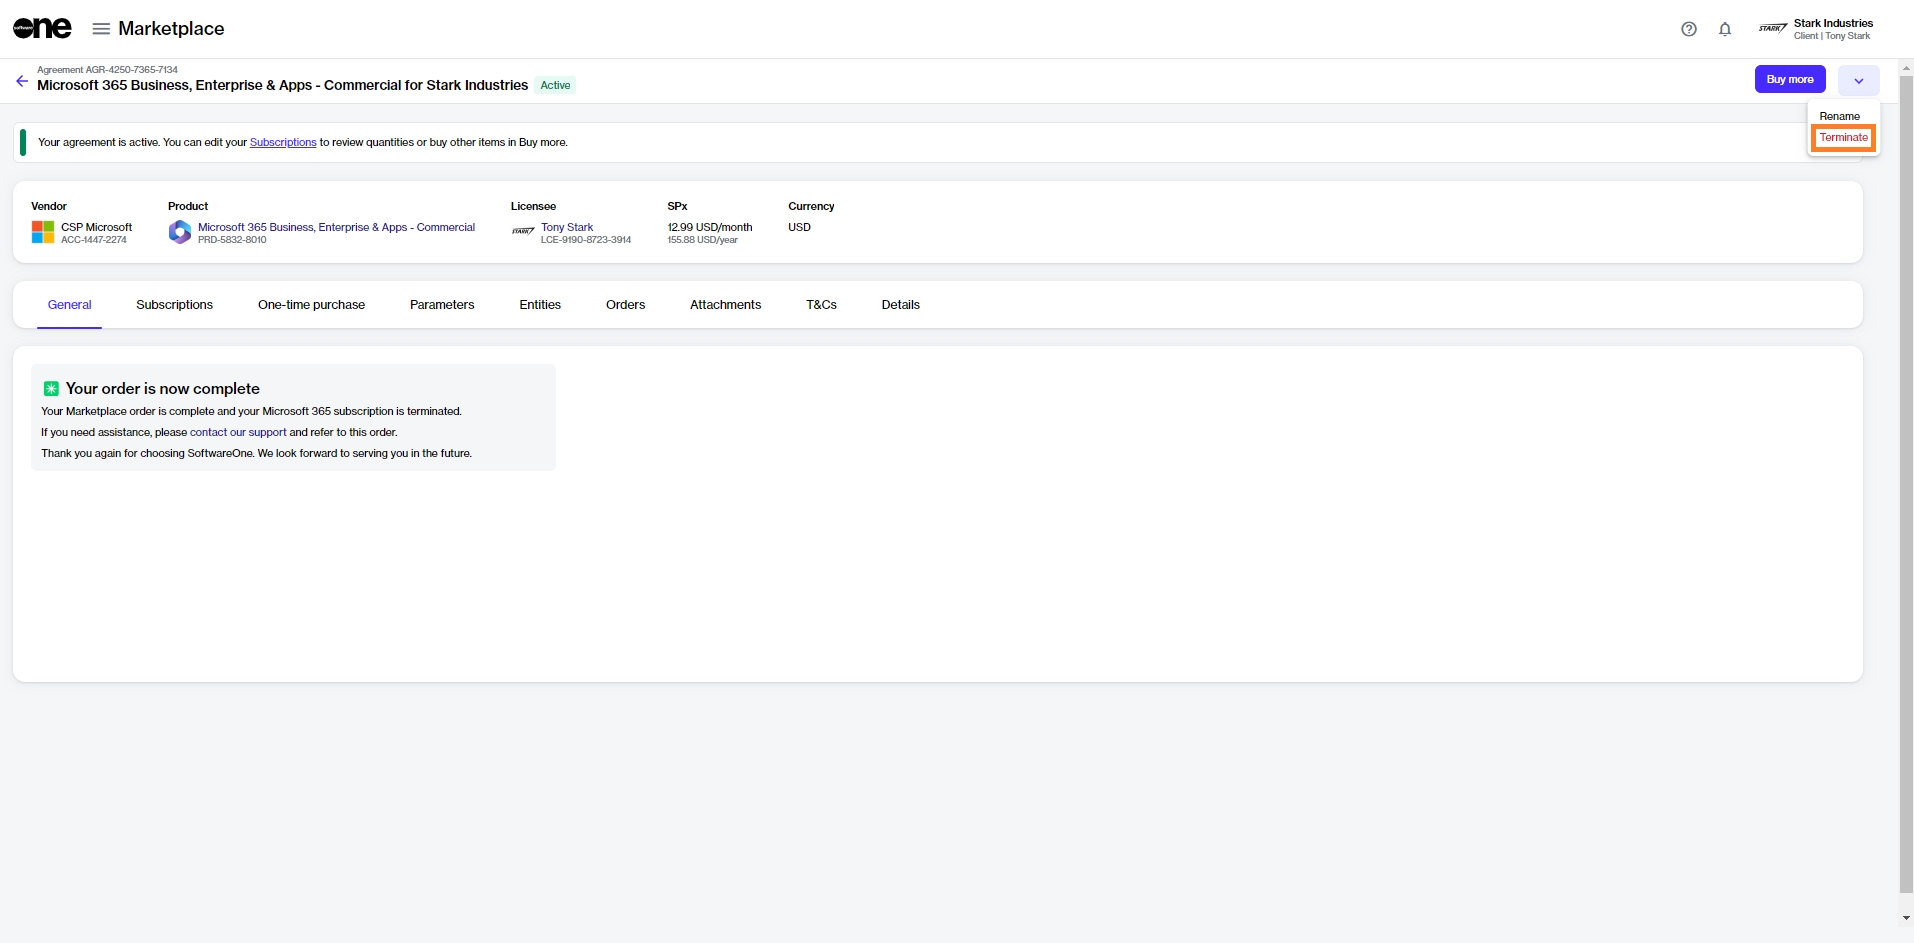
Task: Open the help question mark icon
Action: click(1689, 29)
